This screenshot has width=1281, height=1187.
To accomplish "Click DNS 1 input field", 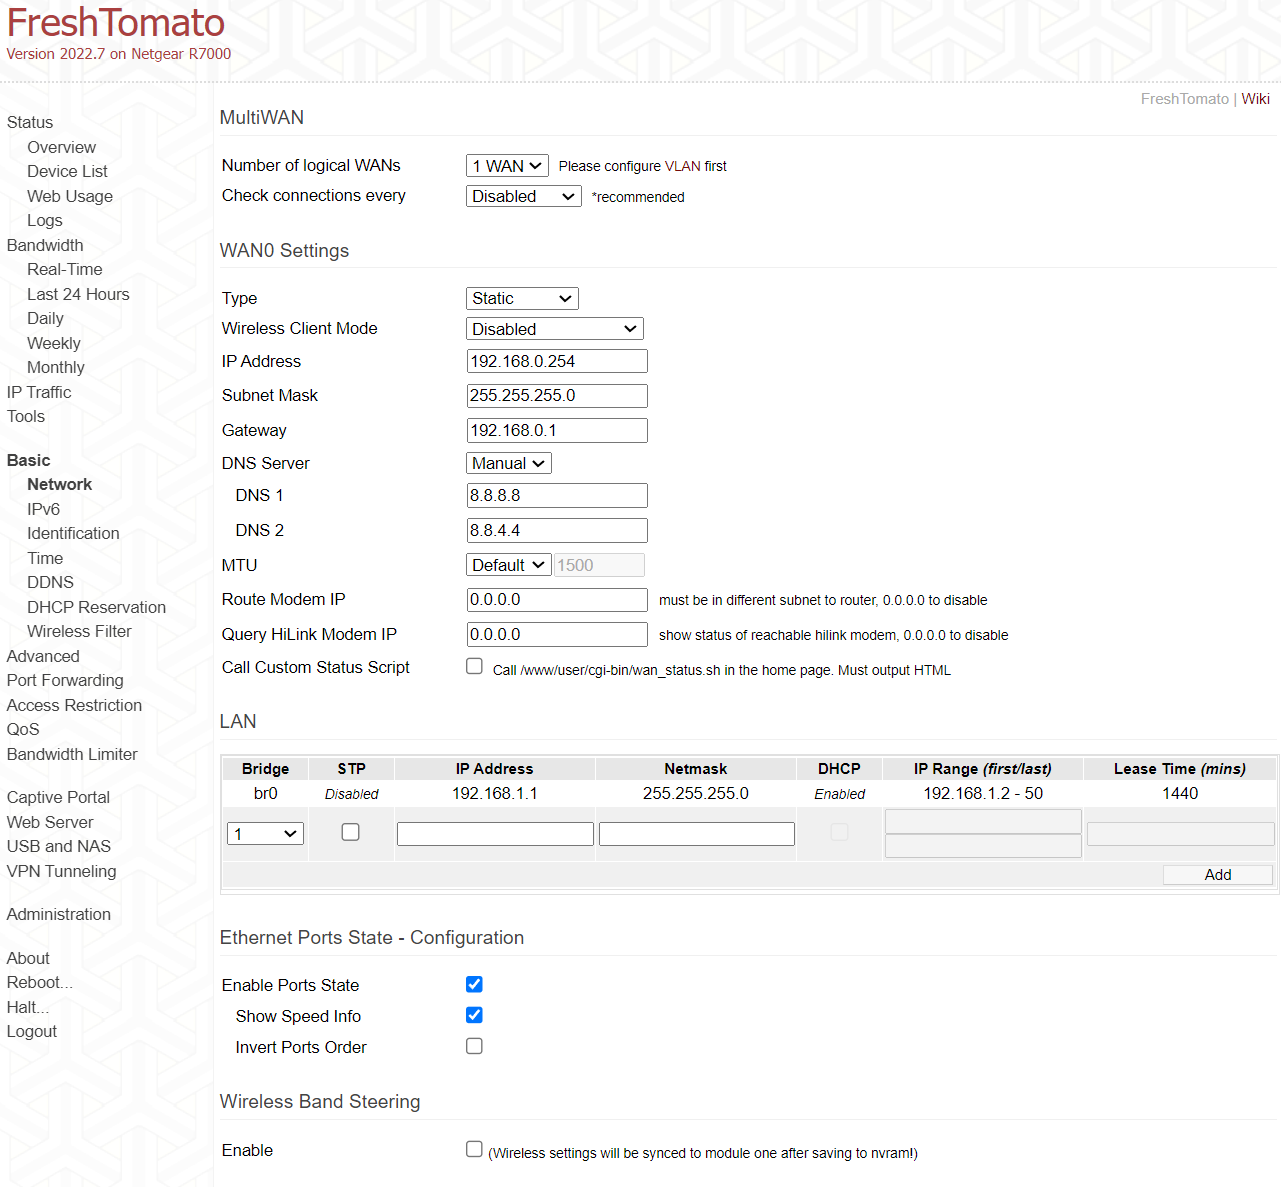I will (557, 495).
